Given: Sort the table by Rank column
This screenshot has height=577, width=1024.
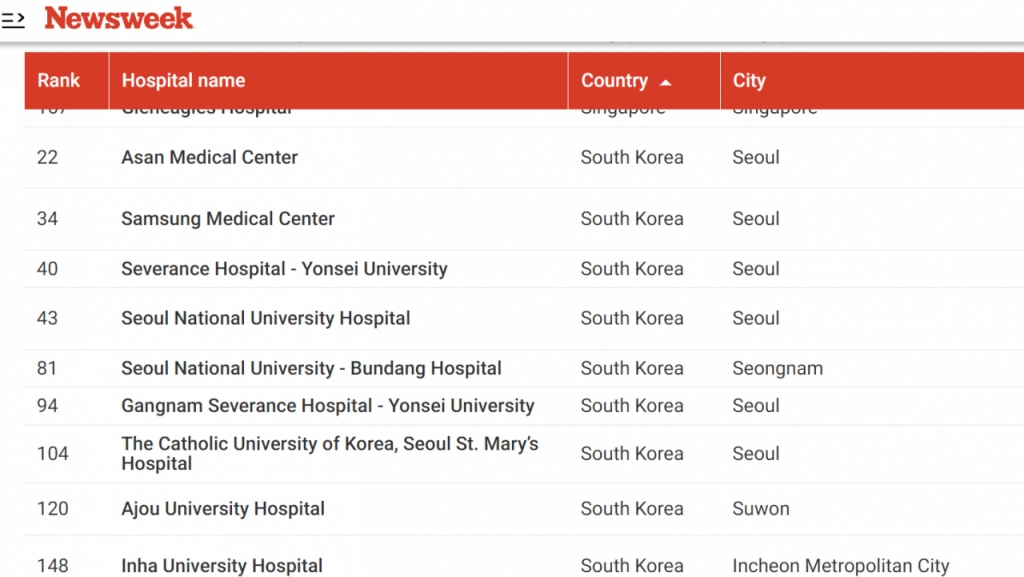Looking at the screenshot, I should click(x=60, y=80).
